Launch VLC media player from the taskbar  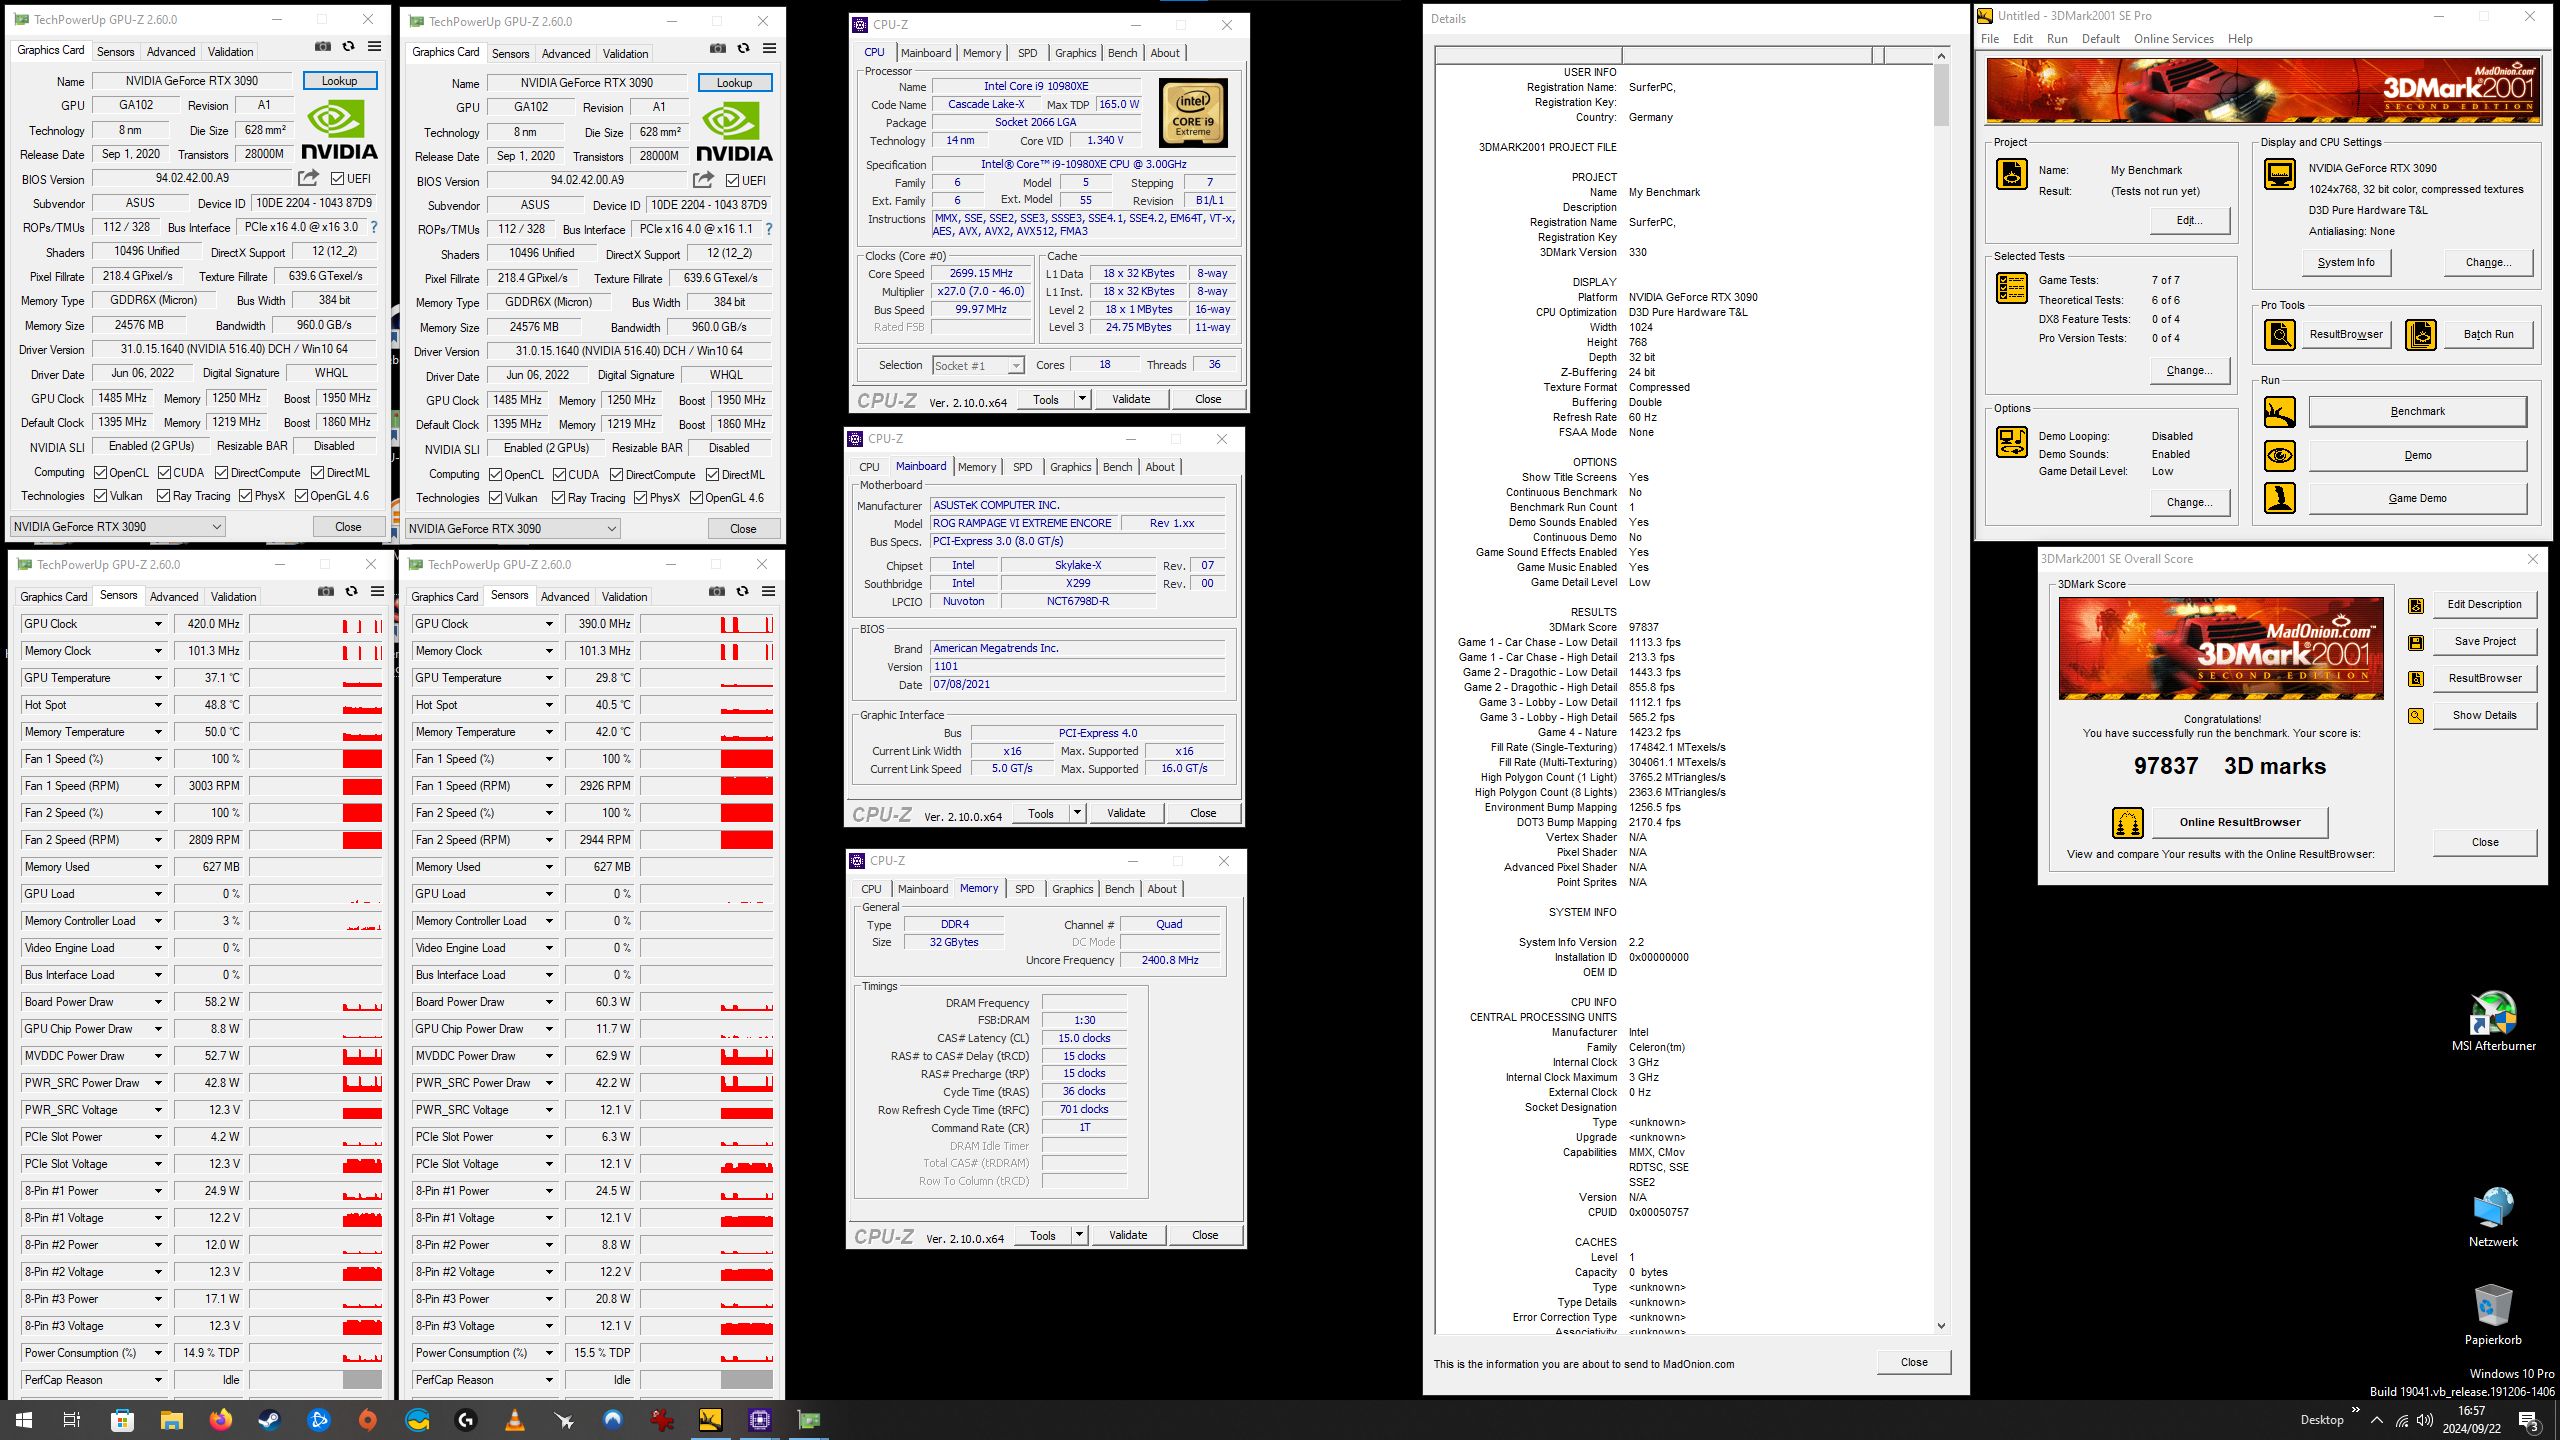click(x=514, y=1420)
